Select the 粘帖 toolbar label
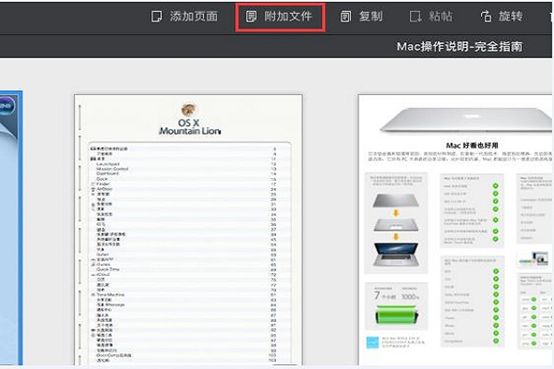Image resolution: width=554 pixels, height=369 pixels. pos(441,16)
